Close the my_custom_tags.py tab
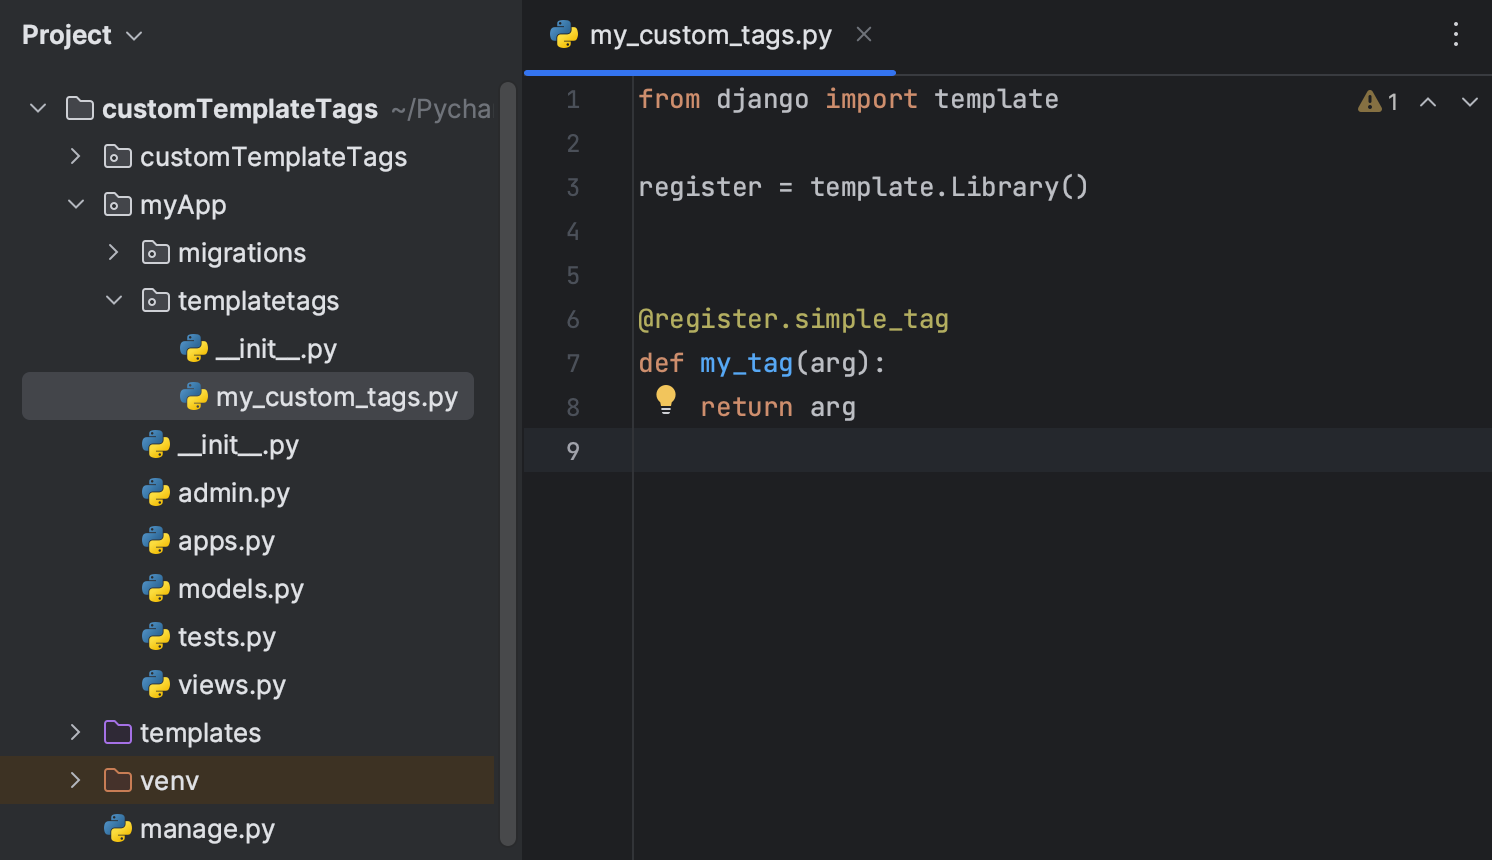The width and height of the screenshot is (1492, 860). [x=863, y=34]
